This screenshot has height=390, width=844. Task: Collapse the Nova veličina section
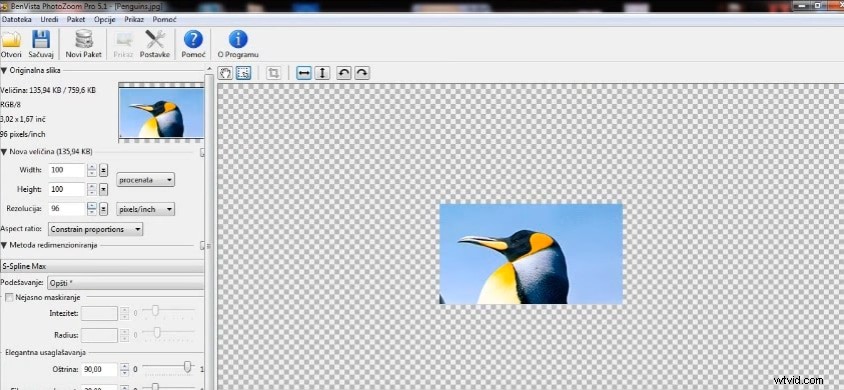[x=4, y=152]
